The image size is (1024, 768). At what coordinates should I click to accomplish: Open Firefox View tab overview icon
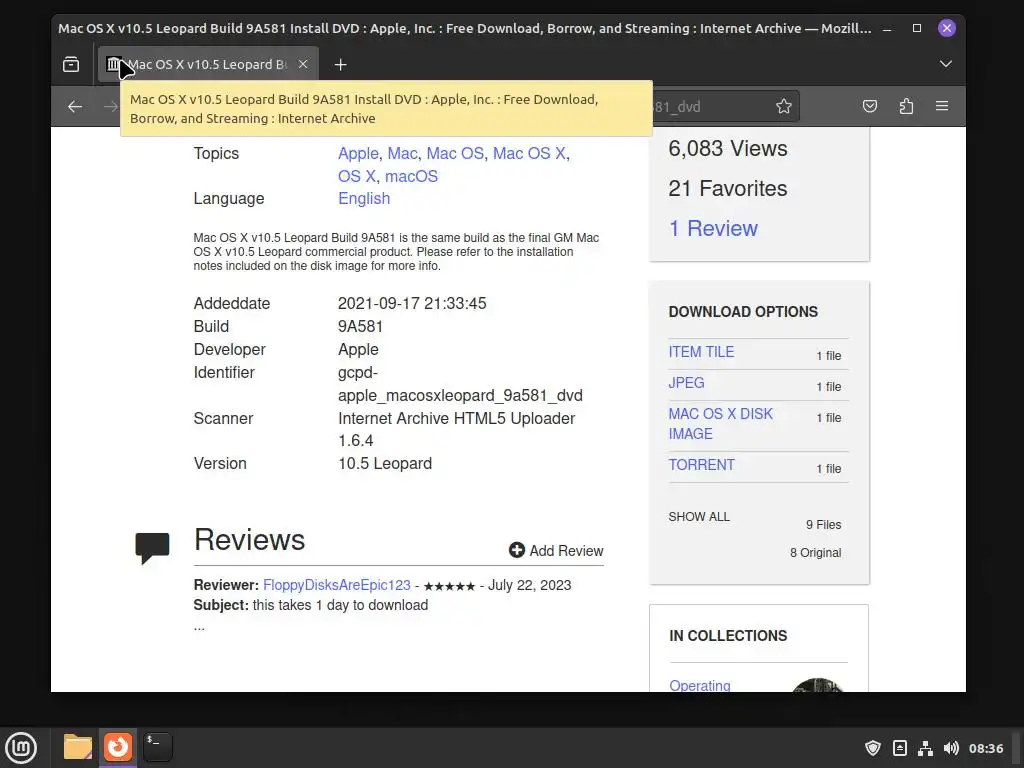pyautogui.click(x=71, y=64)
